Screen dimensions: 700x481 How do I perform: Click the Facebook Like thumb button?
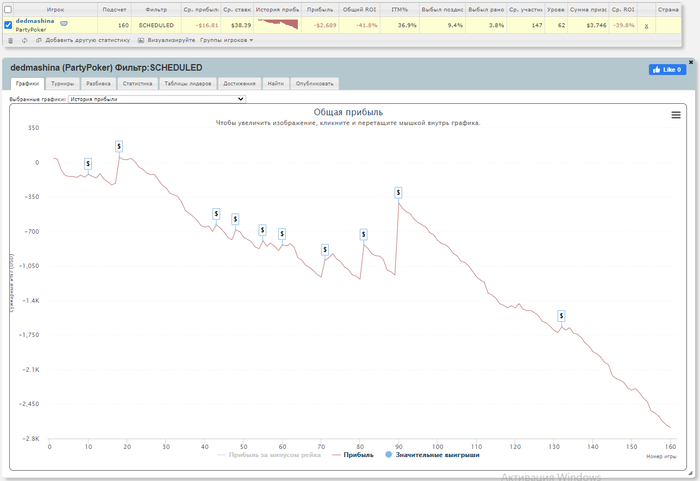[x=667, y=70]
